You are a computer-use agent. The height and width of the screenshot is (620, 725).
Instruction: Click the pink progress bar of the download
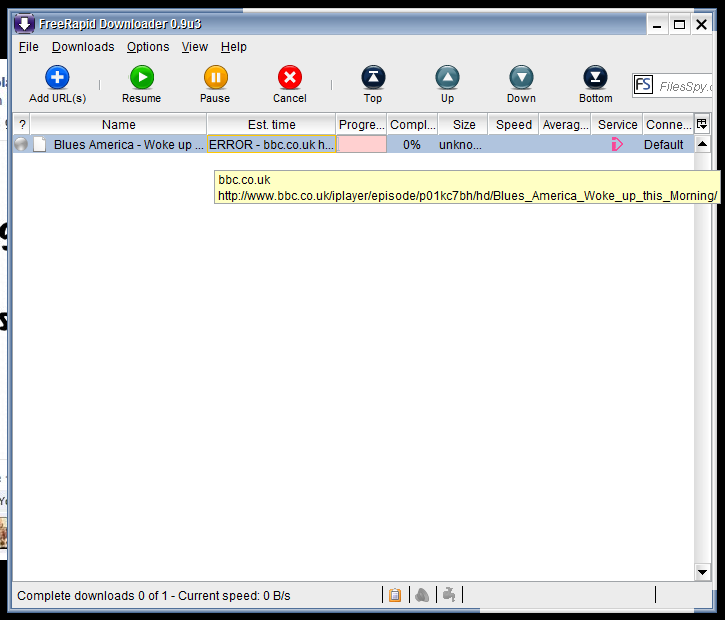362,145
